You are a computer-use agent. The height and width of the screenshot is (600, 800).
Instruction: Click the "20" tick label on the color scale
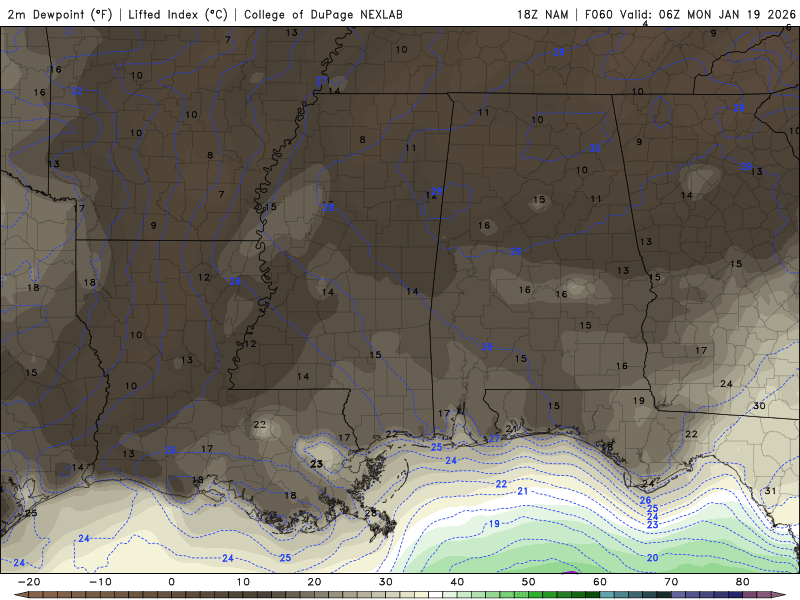(314, 582)
